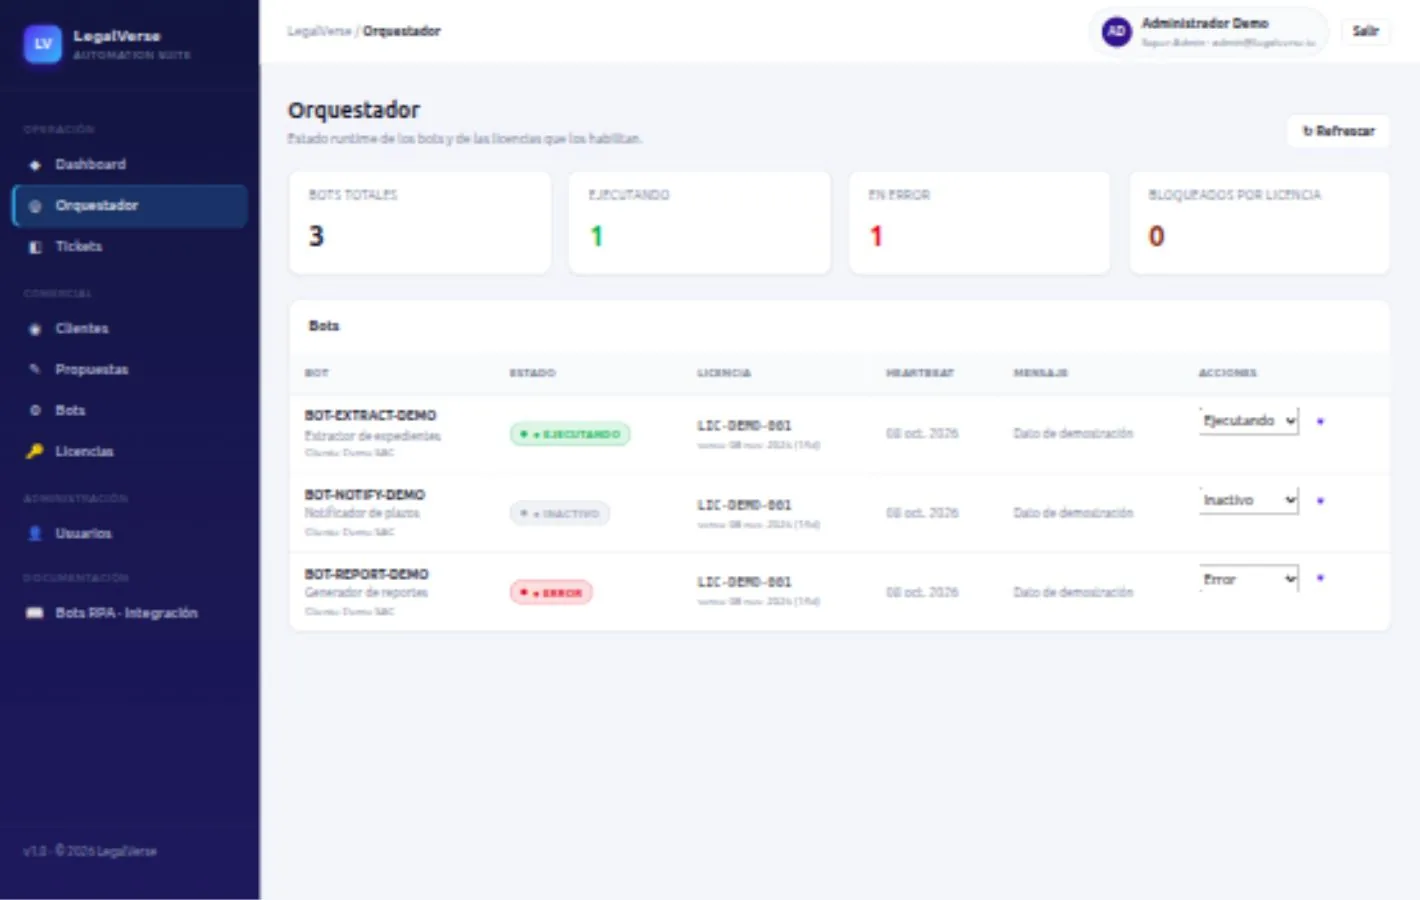Click LIC-DEMO-001 in the BOT-EXTRACT-DEMO row
This screenshot has width=1420, height=900.
pyautogui.click(x=744, y=426)
